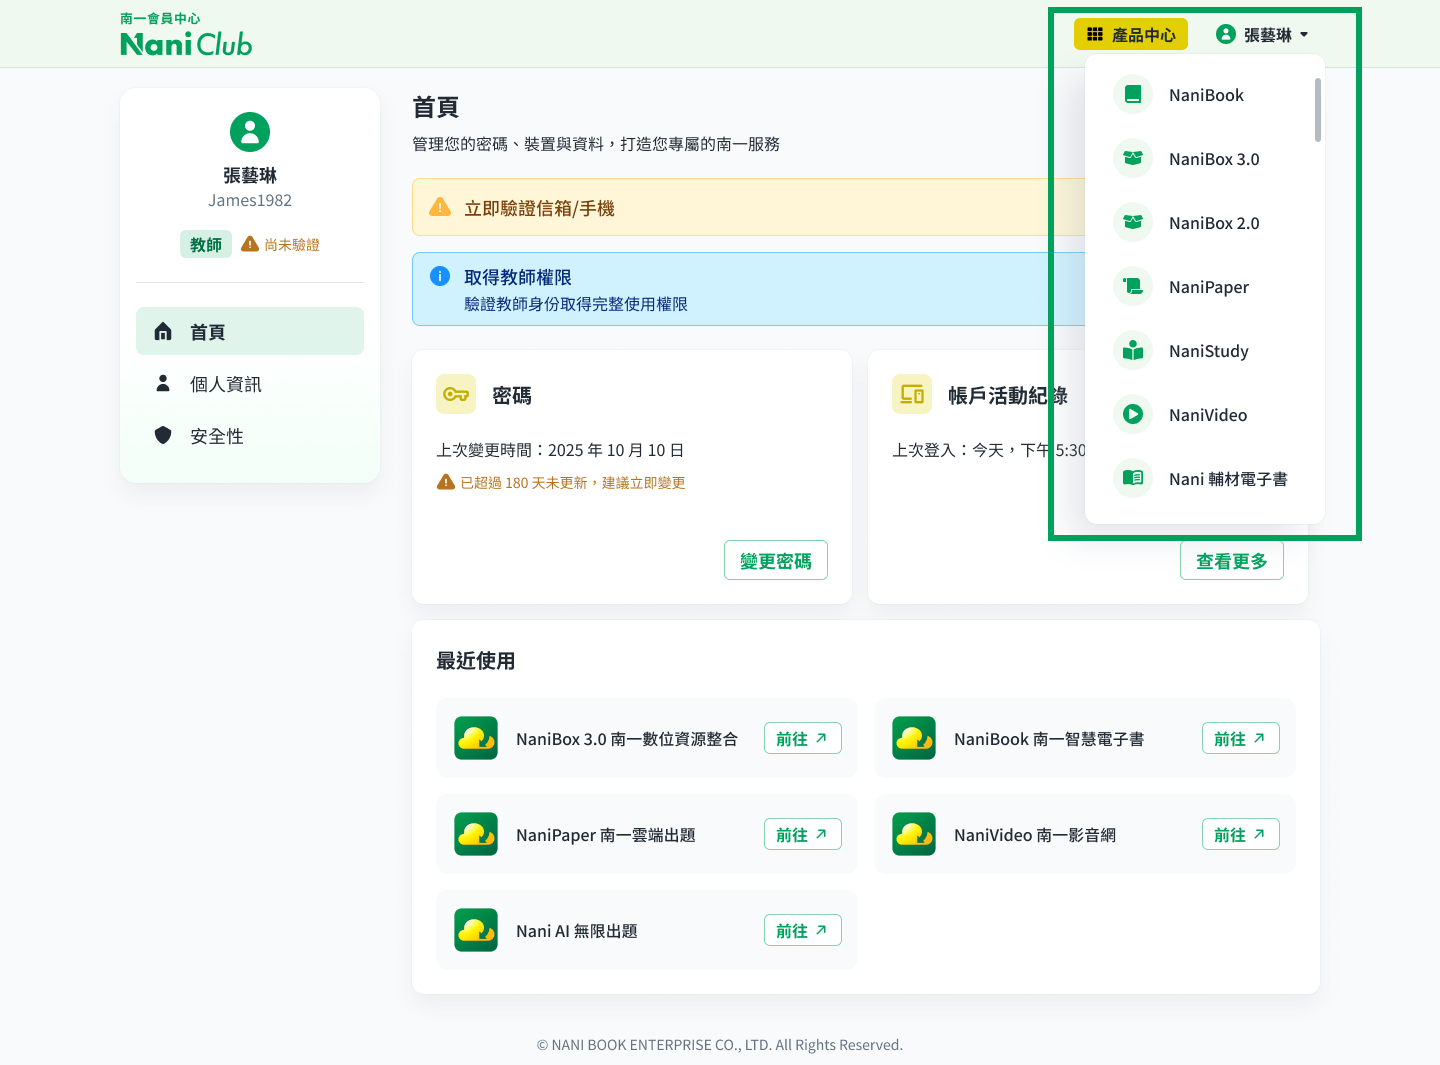The width and height of the screenshot is (1440, 1065).
Task: Click the 變更密碼 button
Action: tap(776, 560)
